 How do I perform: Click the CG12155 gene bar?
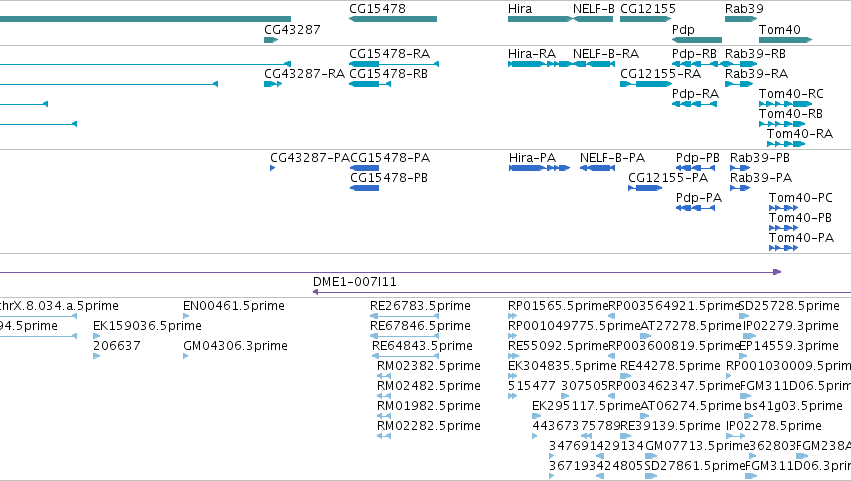645,19
